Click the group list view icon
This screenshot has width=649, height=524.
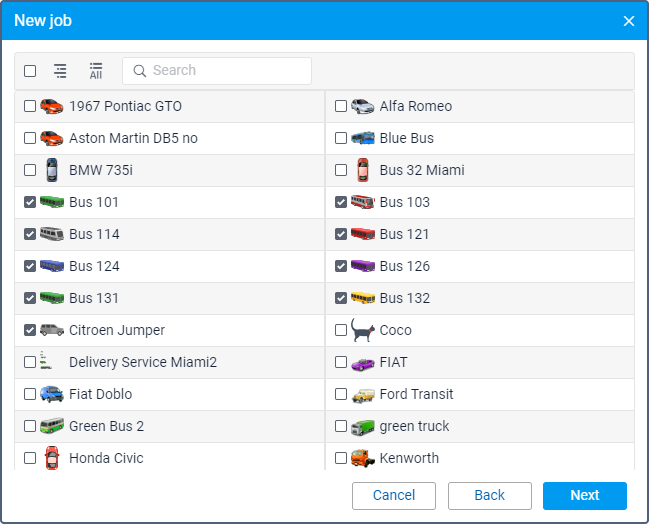(60, 71)
